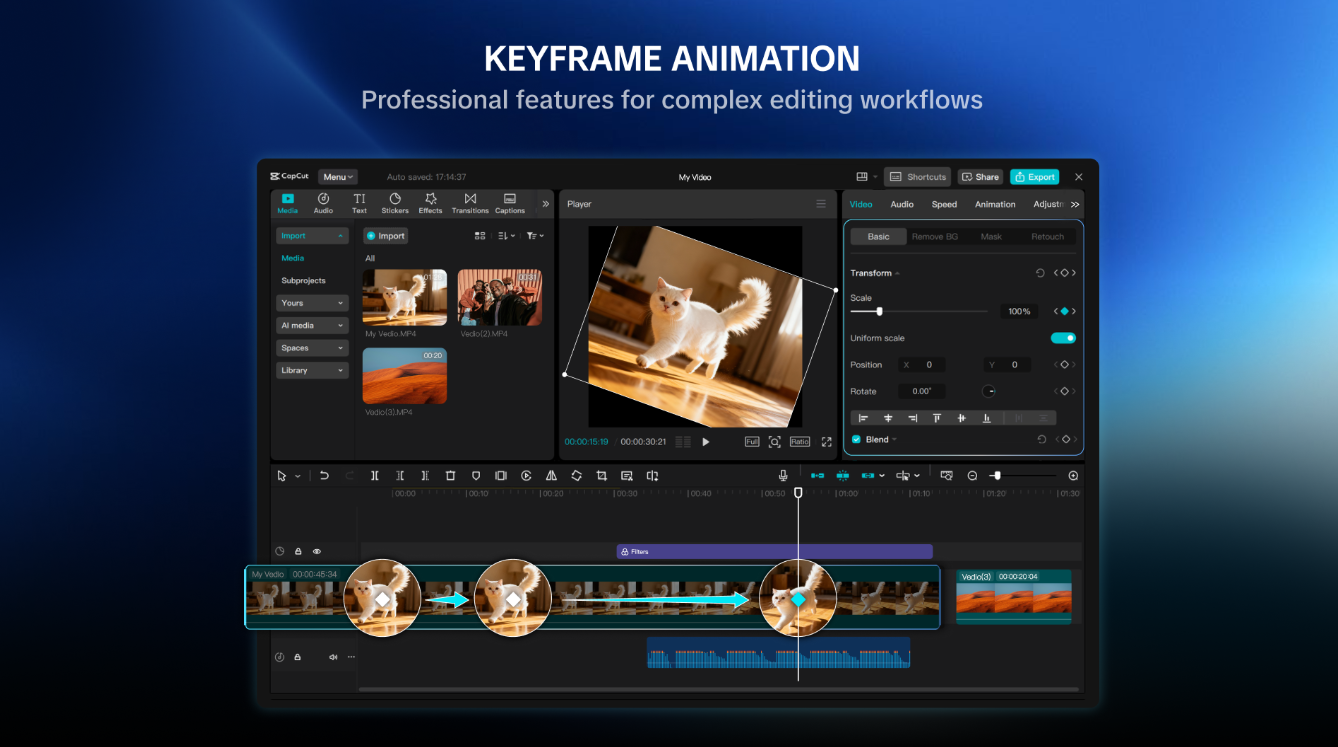Uncheck the Blend checkbox
Screen dimensions: 1338x747
(x=856, y=440)
